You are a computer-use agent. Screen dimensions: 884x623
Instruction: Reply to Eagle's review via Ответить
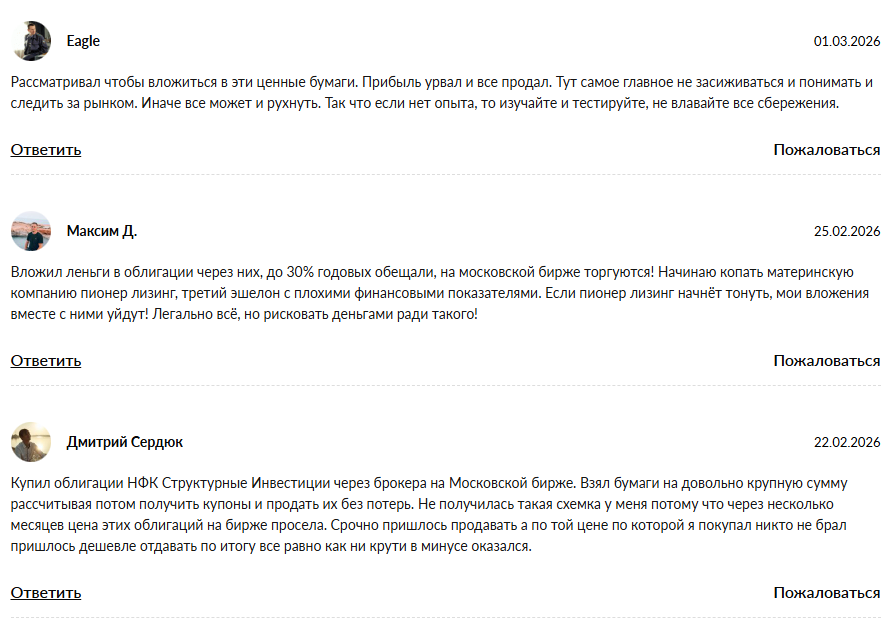point(46,150)
